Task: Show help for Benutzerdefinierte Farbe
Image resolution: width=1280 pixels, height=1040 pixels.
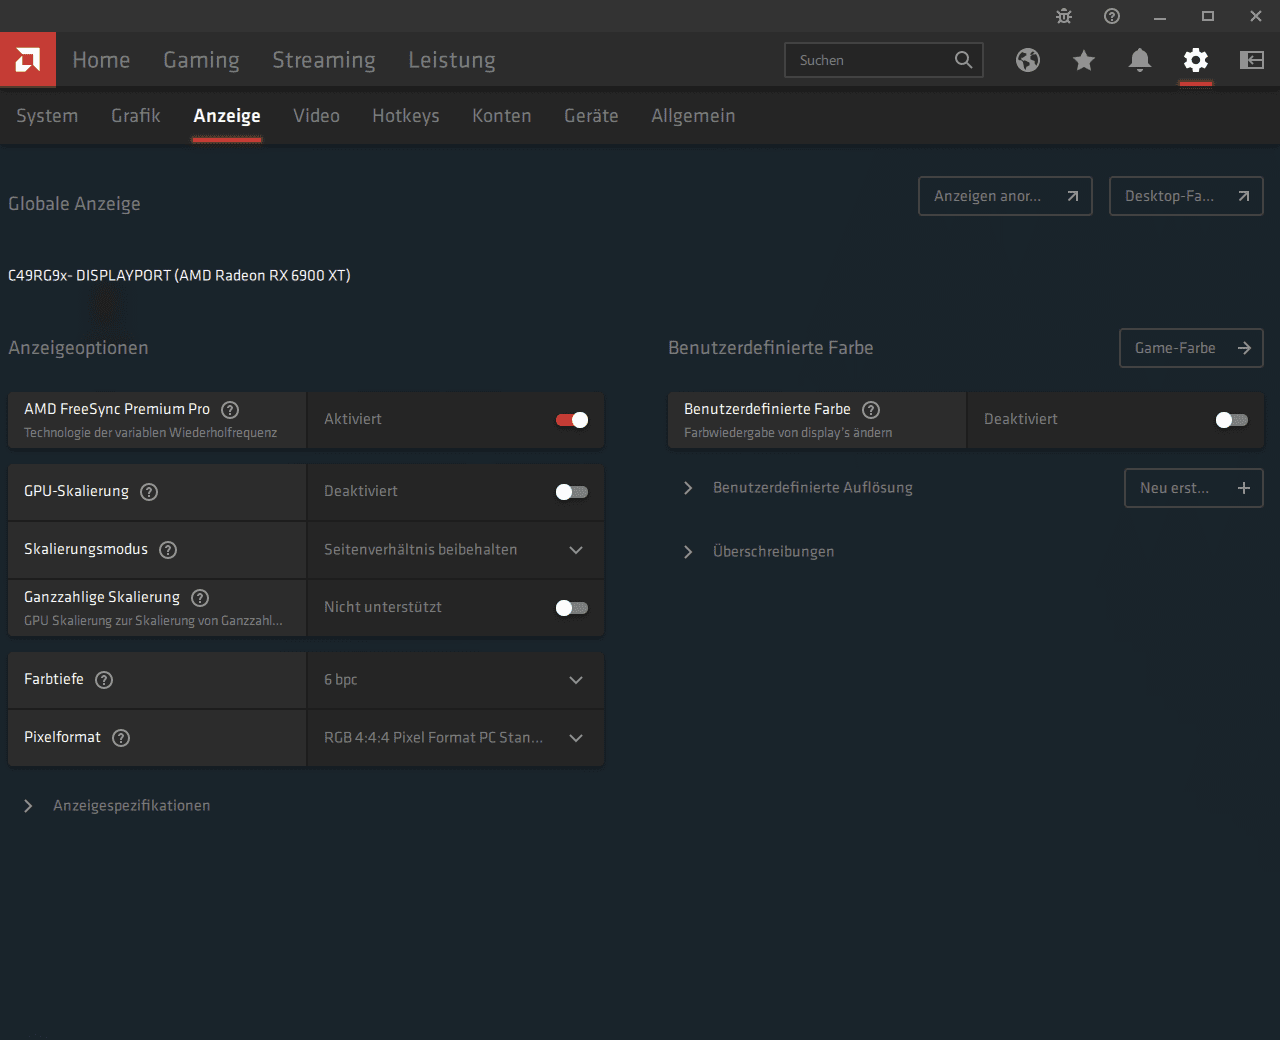Action: click(871, 409)
